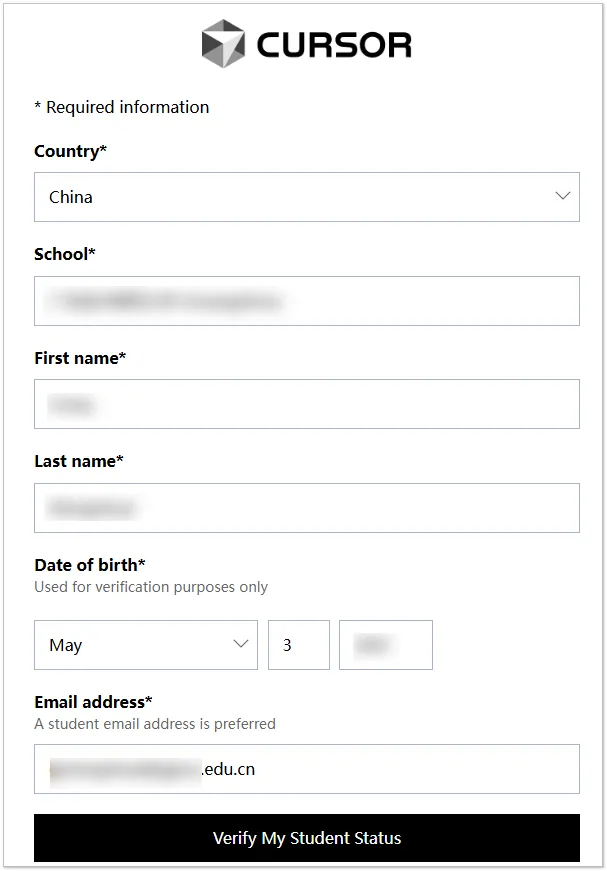Focus the School input field
Viewport: 607px width, 871px height.
[307, 301]
